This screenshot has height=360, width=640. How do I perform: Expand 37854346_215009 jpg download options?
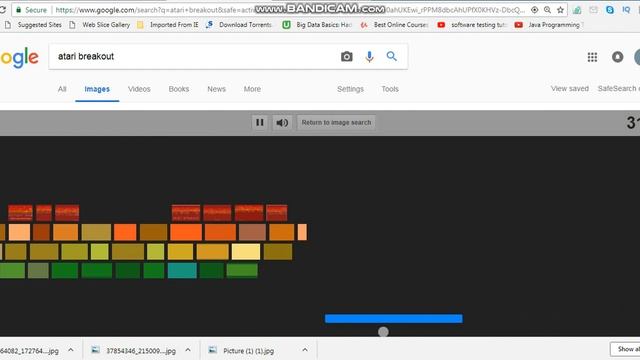[x=188, y=350]
